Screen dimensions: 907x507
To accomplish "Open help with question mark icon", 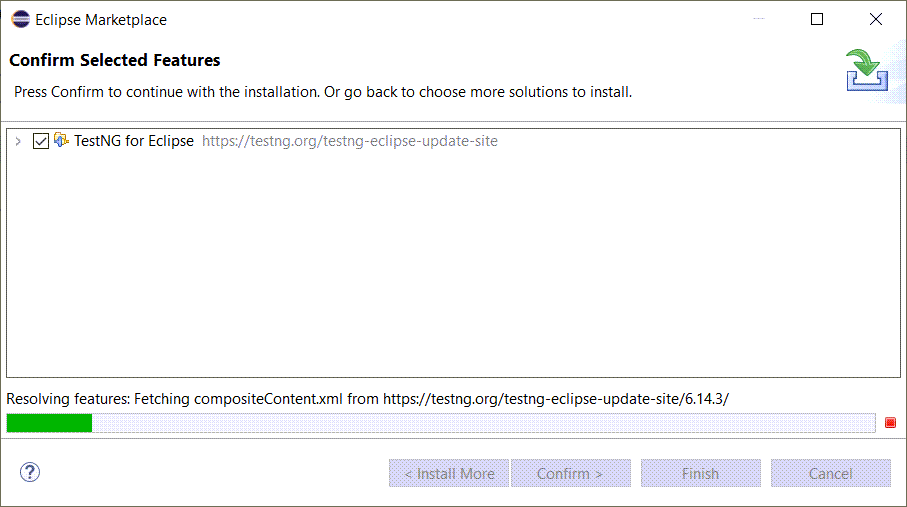I will point(30,472).
